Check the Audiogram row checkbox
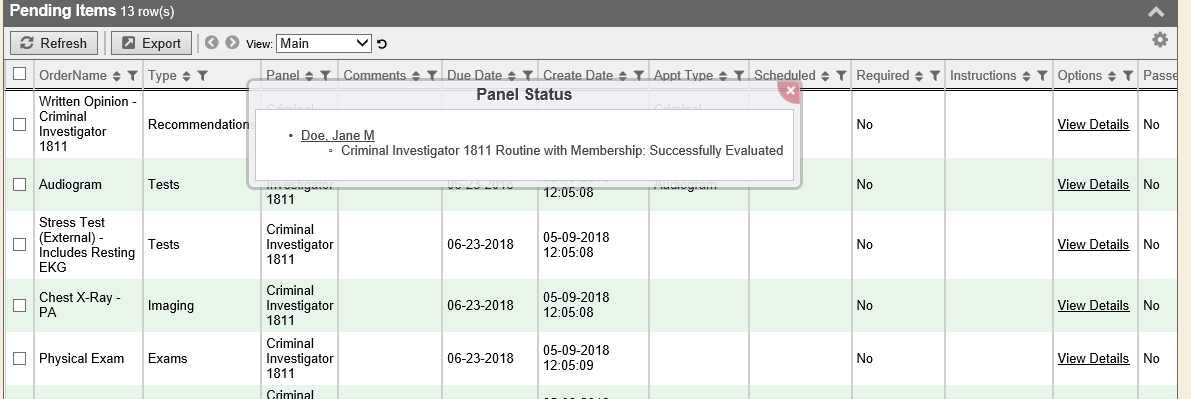The width and height of the screenshot is (1191, 399). tap(20, 185)
